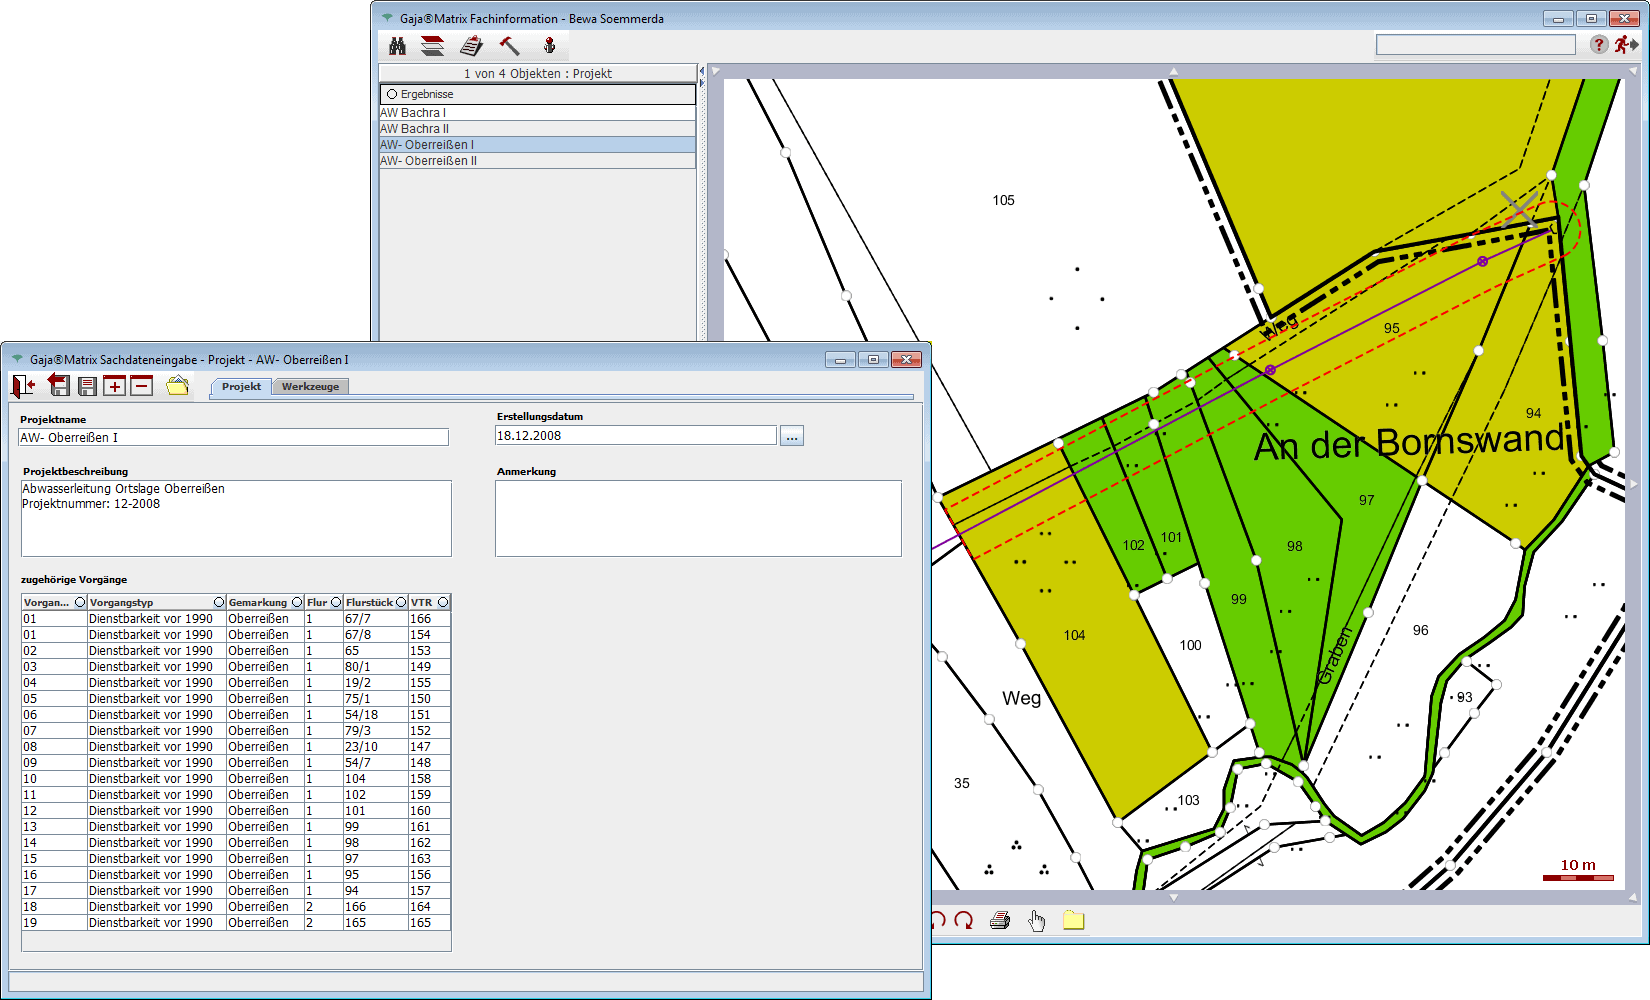Collapse panel using the left splitter arrow
The height and width of the screenshot is (1000, 1650).
[701, 71]
